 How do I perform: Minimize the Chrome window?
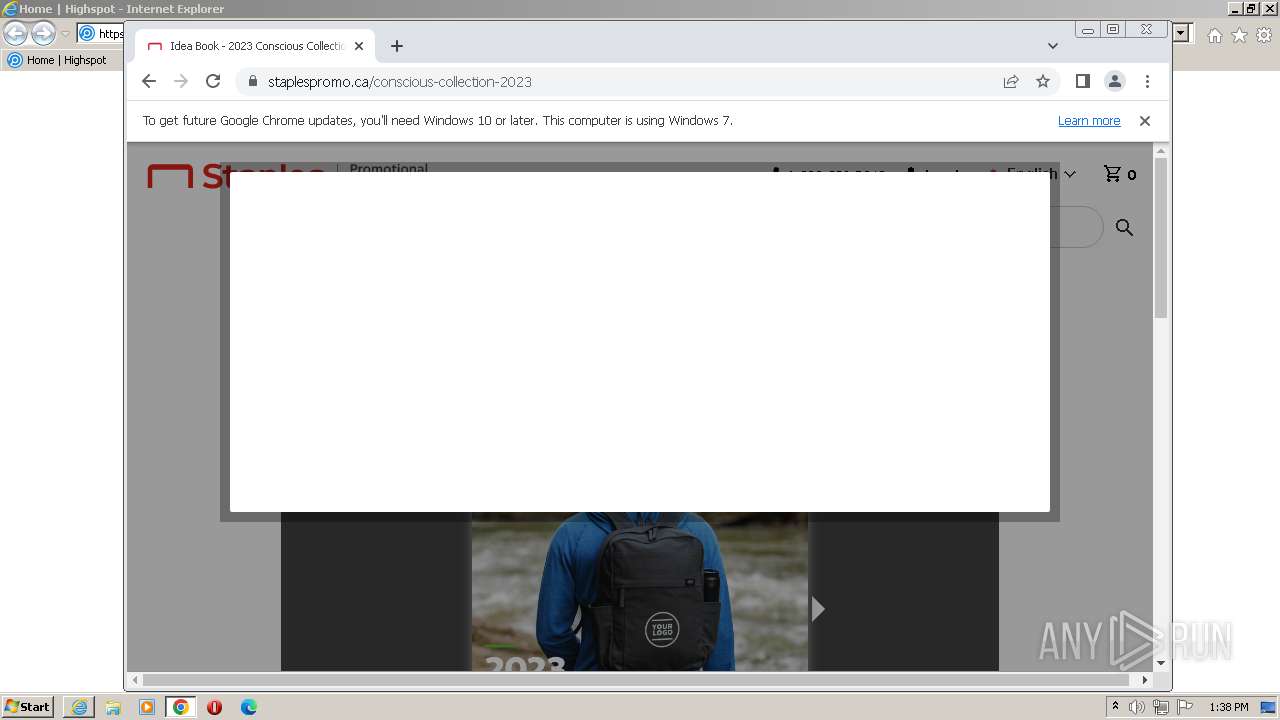1088,30
